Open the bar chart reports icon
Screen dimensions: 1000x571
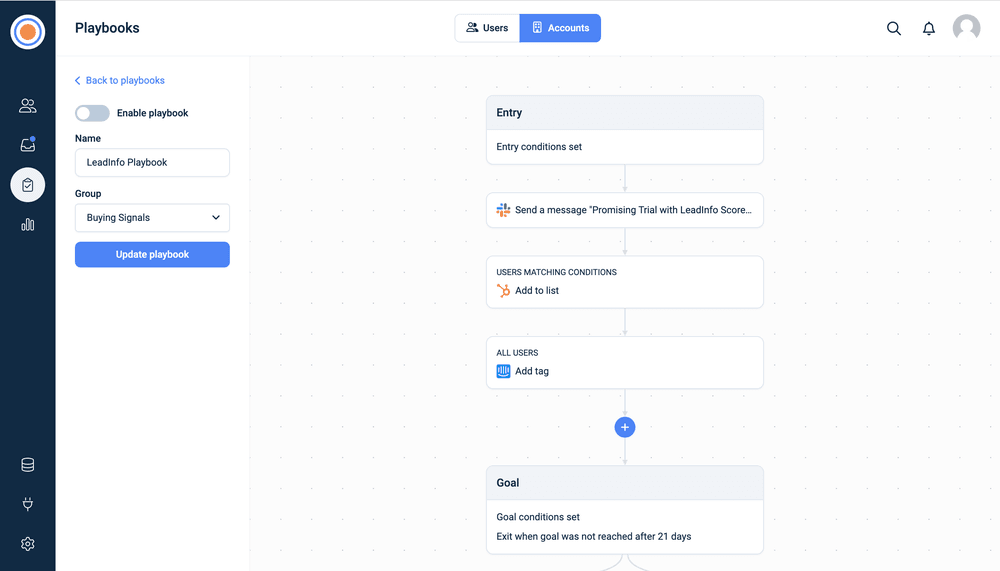28,225
